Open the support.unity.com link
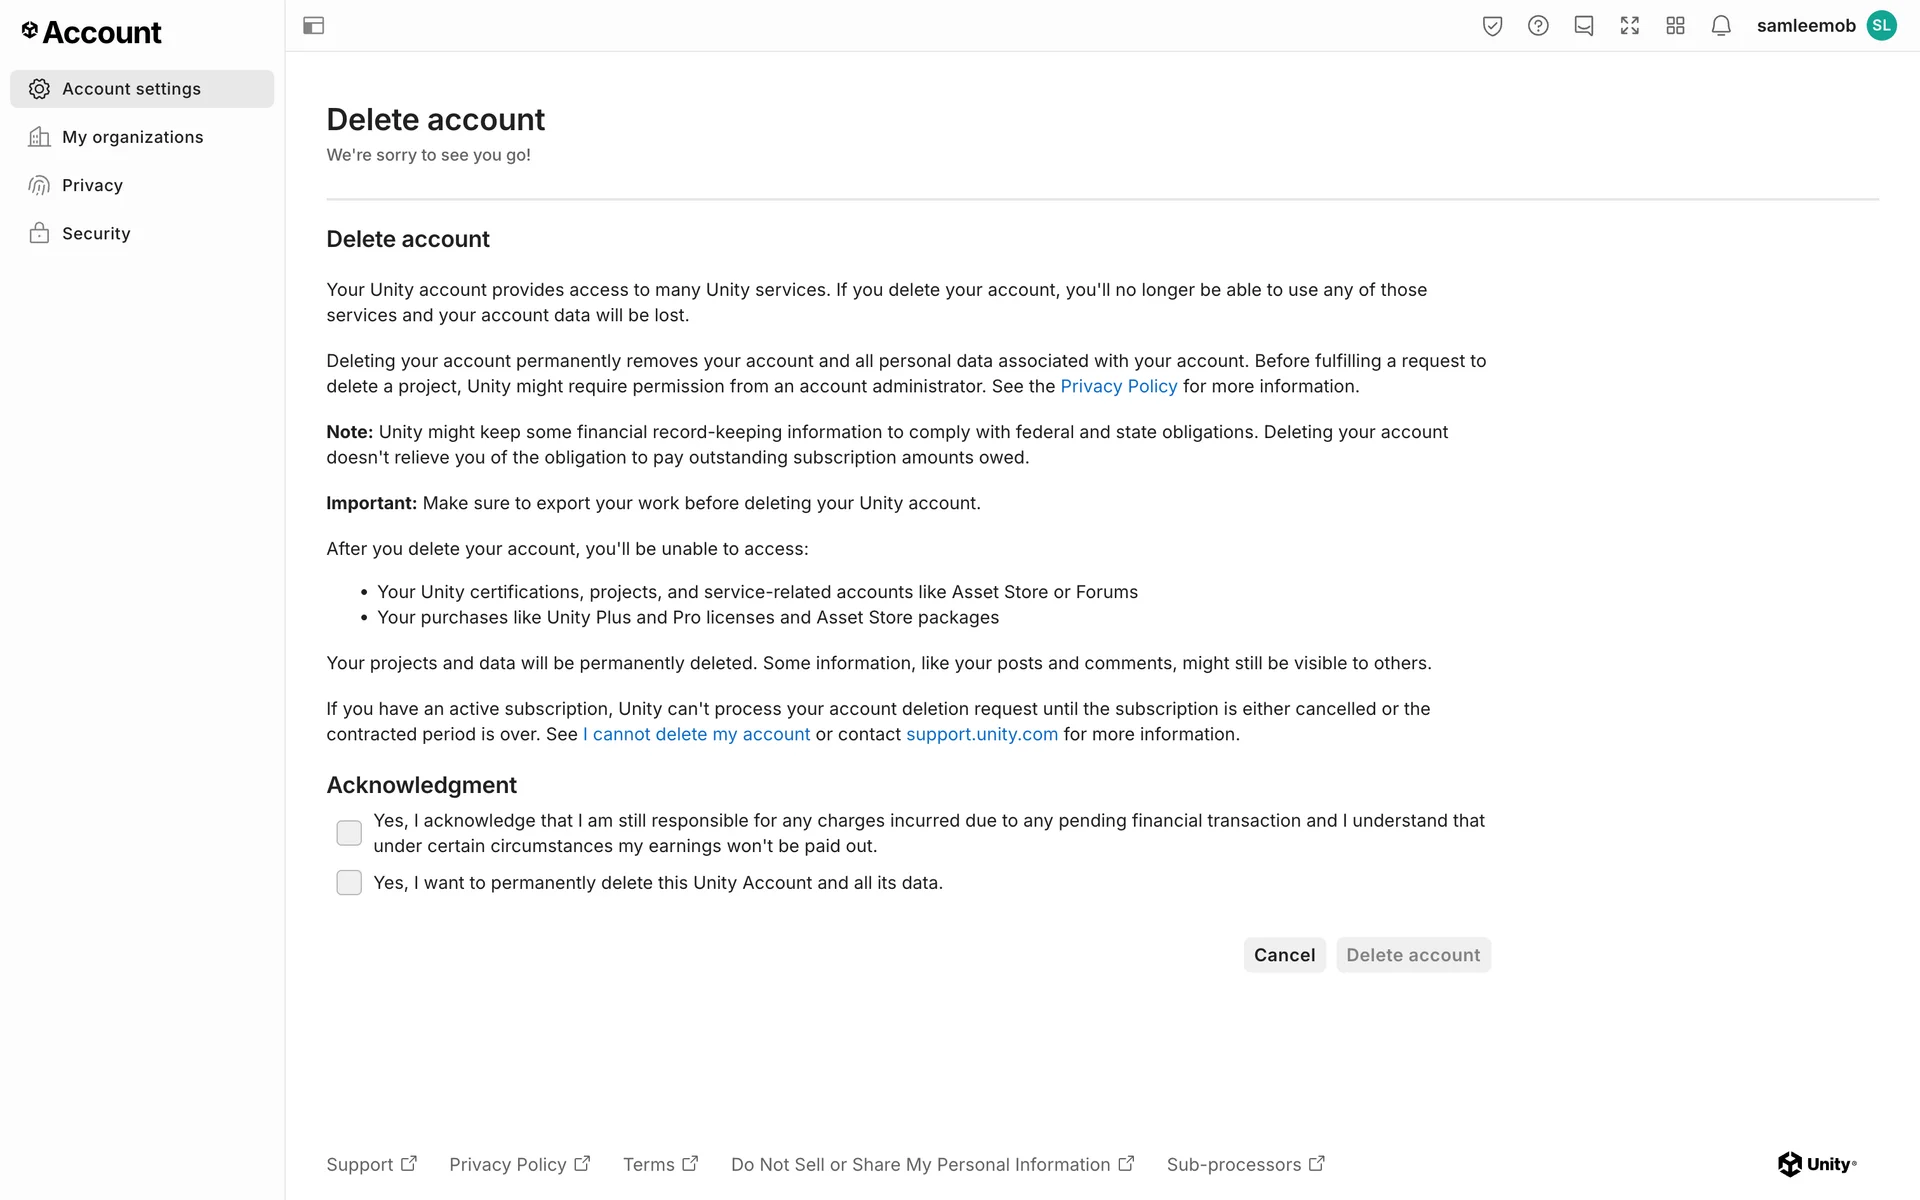Screen dimensions: 1920x1200 [x=981, y=735]
